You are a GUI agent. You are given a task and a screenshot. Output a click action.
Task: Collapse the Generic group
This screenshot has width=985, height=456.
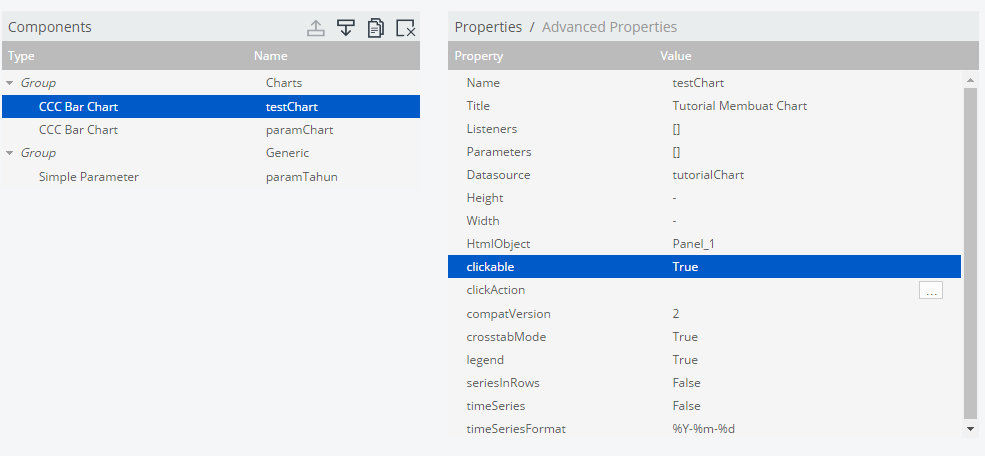tap(9, 153)
